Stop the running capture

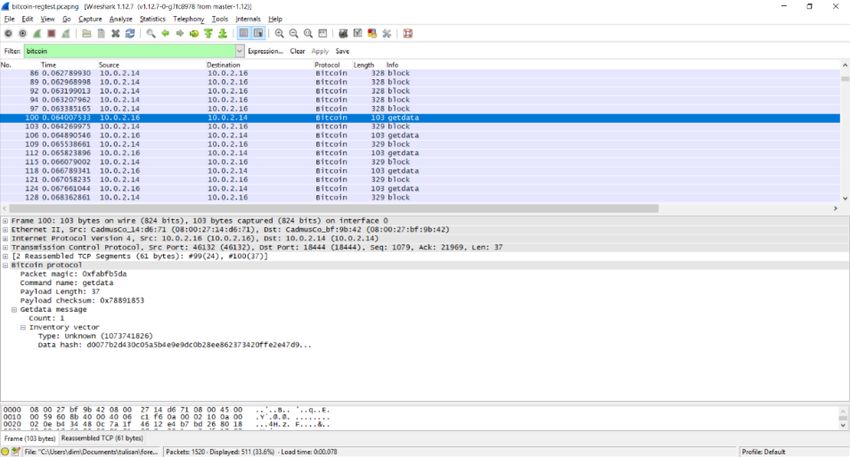click(x=51, y=34)
